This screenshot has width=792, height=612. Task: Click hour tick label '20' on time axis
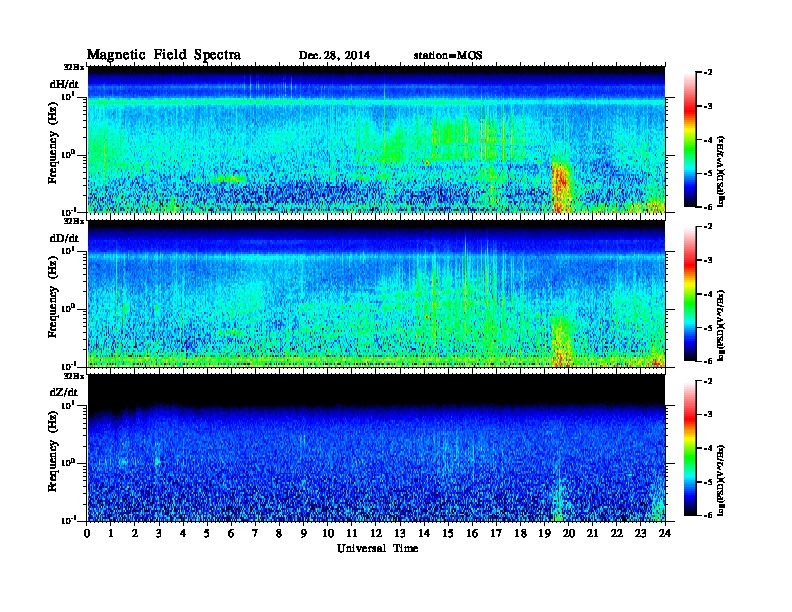[x=569, y=533]
